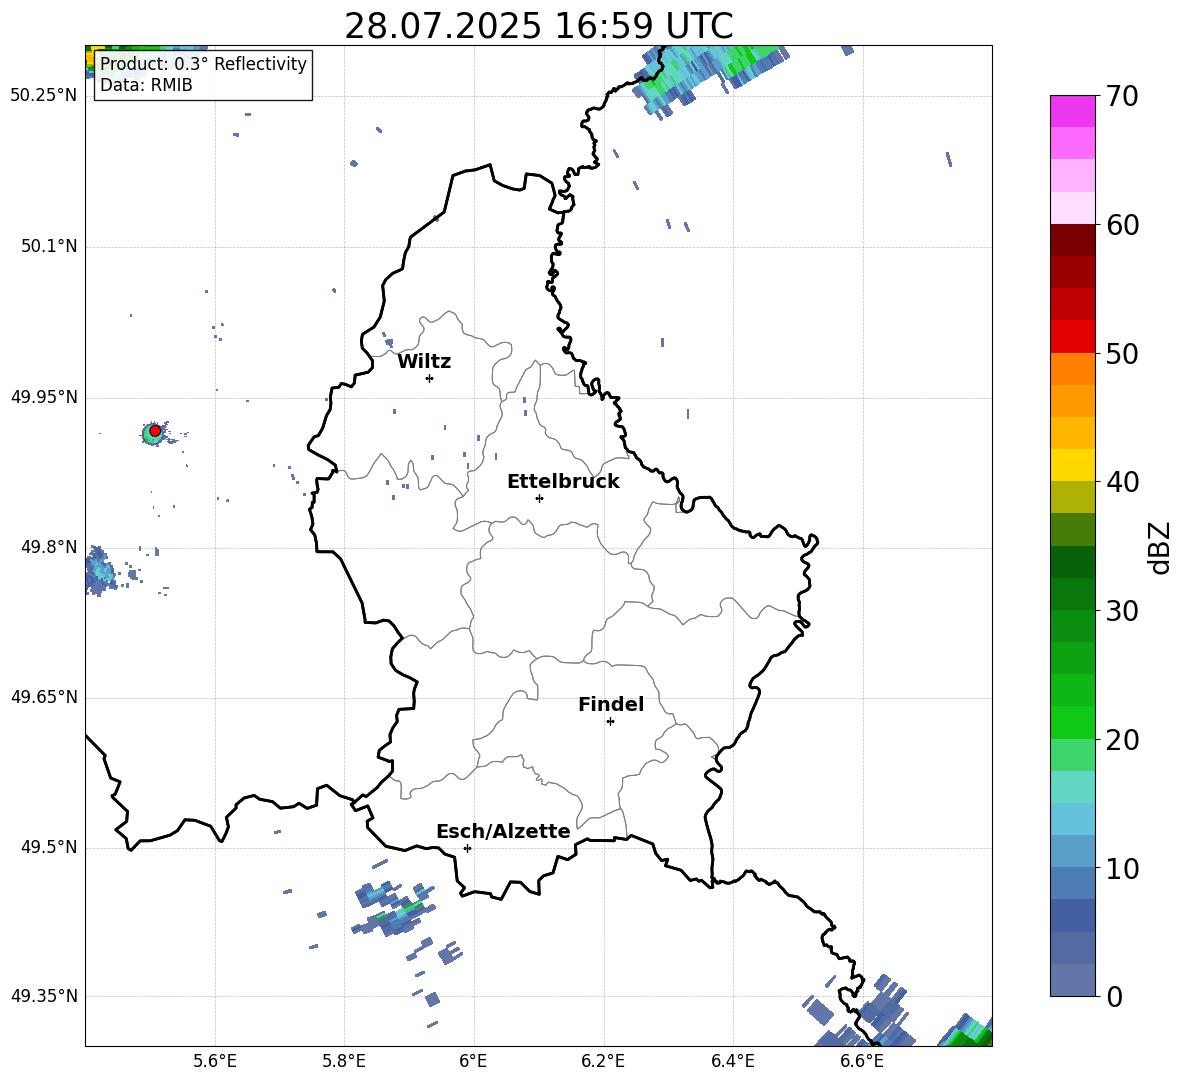The width and height of the screenshot is (1184, 1081).
Task: Pick the bright red swatch above 50
Action: [1072, 337]
